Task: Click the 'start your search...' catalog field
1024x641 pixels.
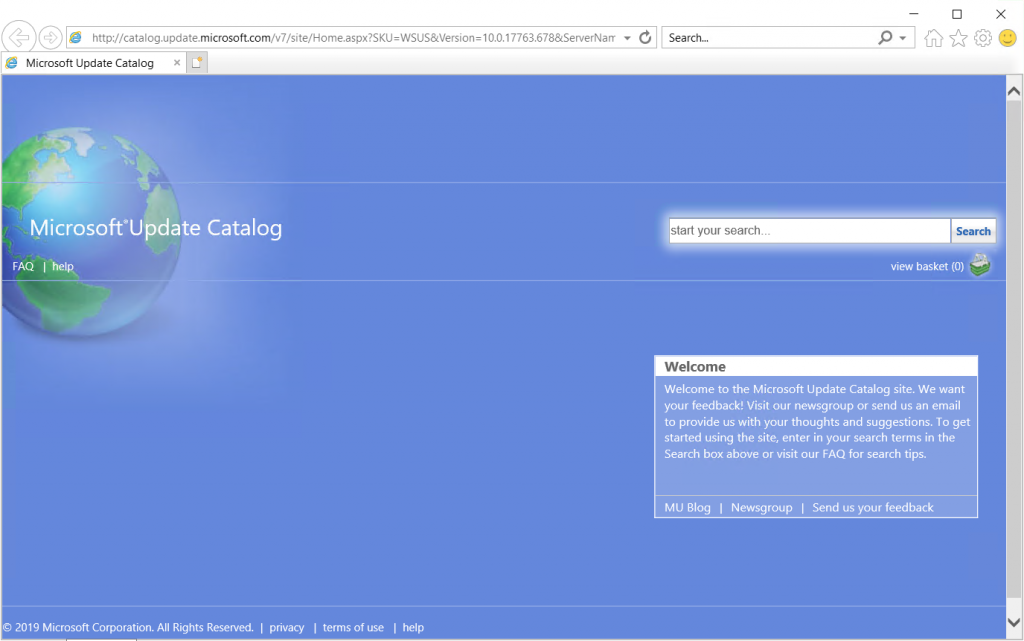Action: (x=809, y=230)
